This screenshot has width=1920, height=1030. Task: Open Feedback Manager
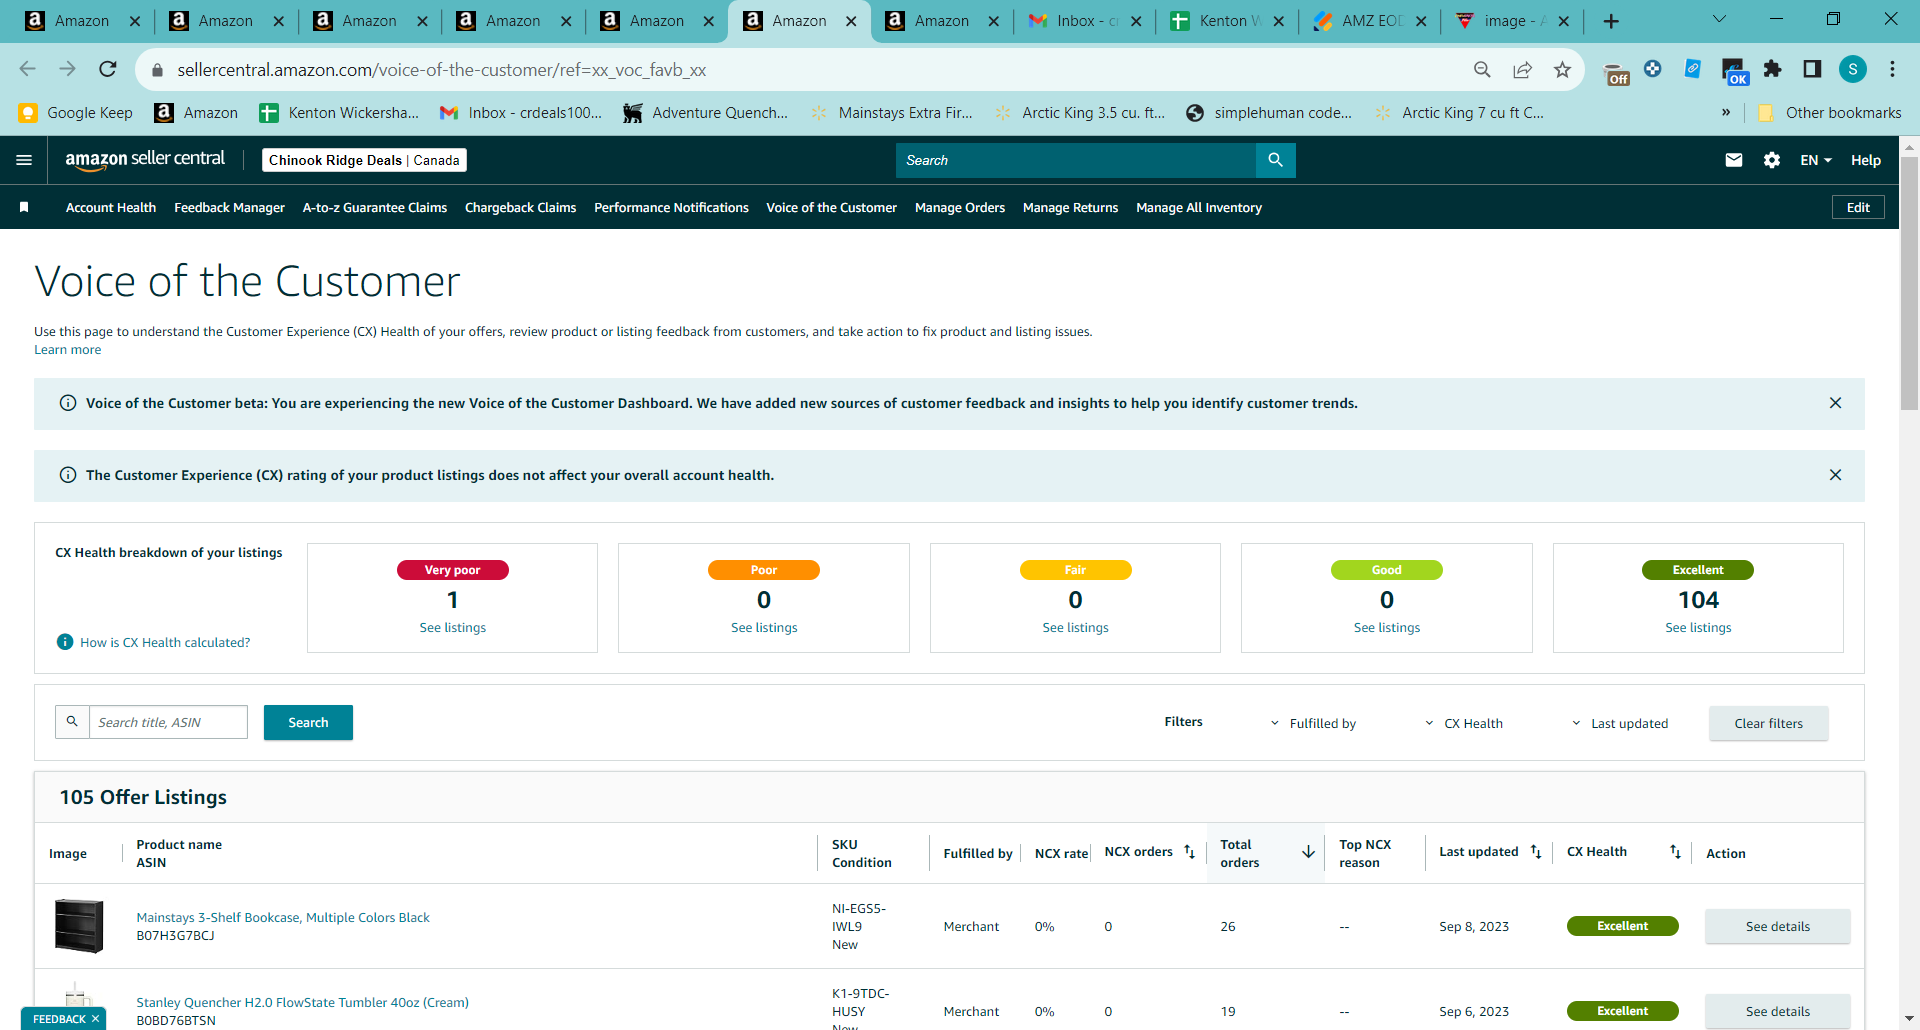229,207
